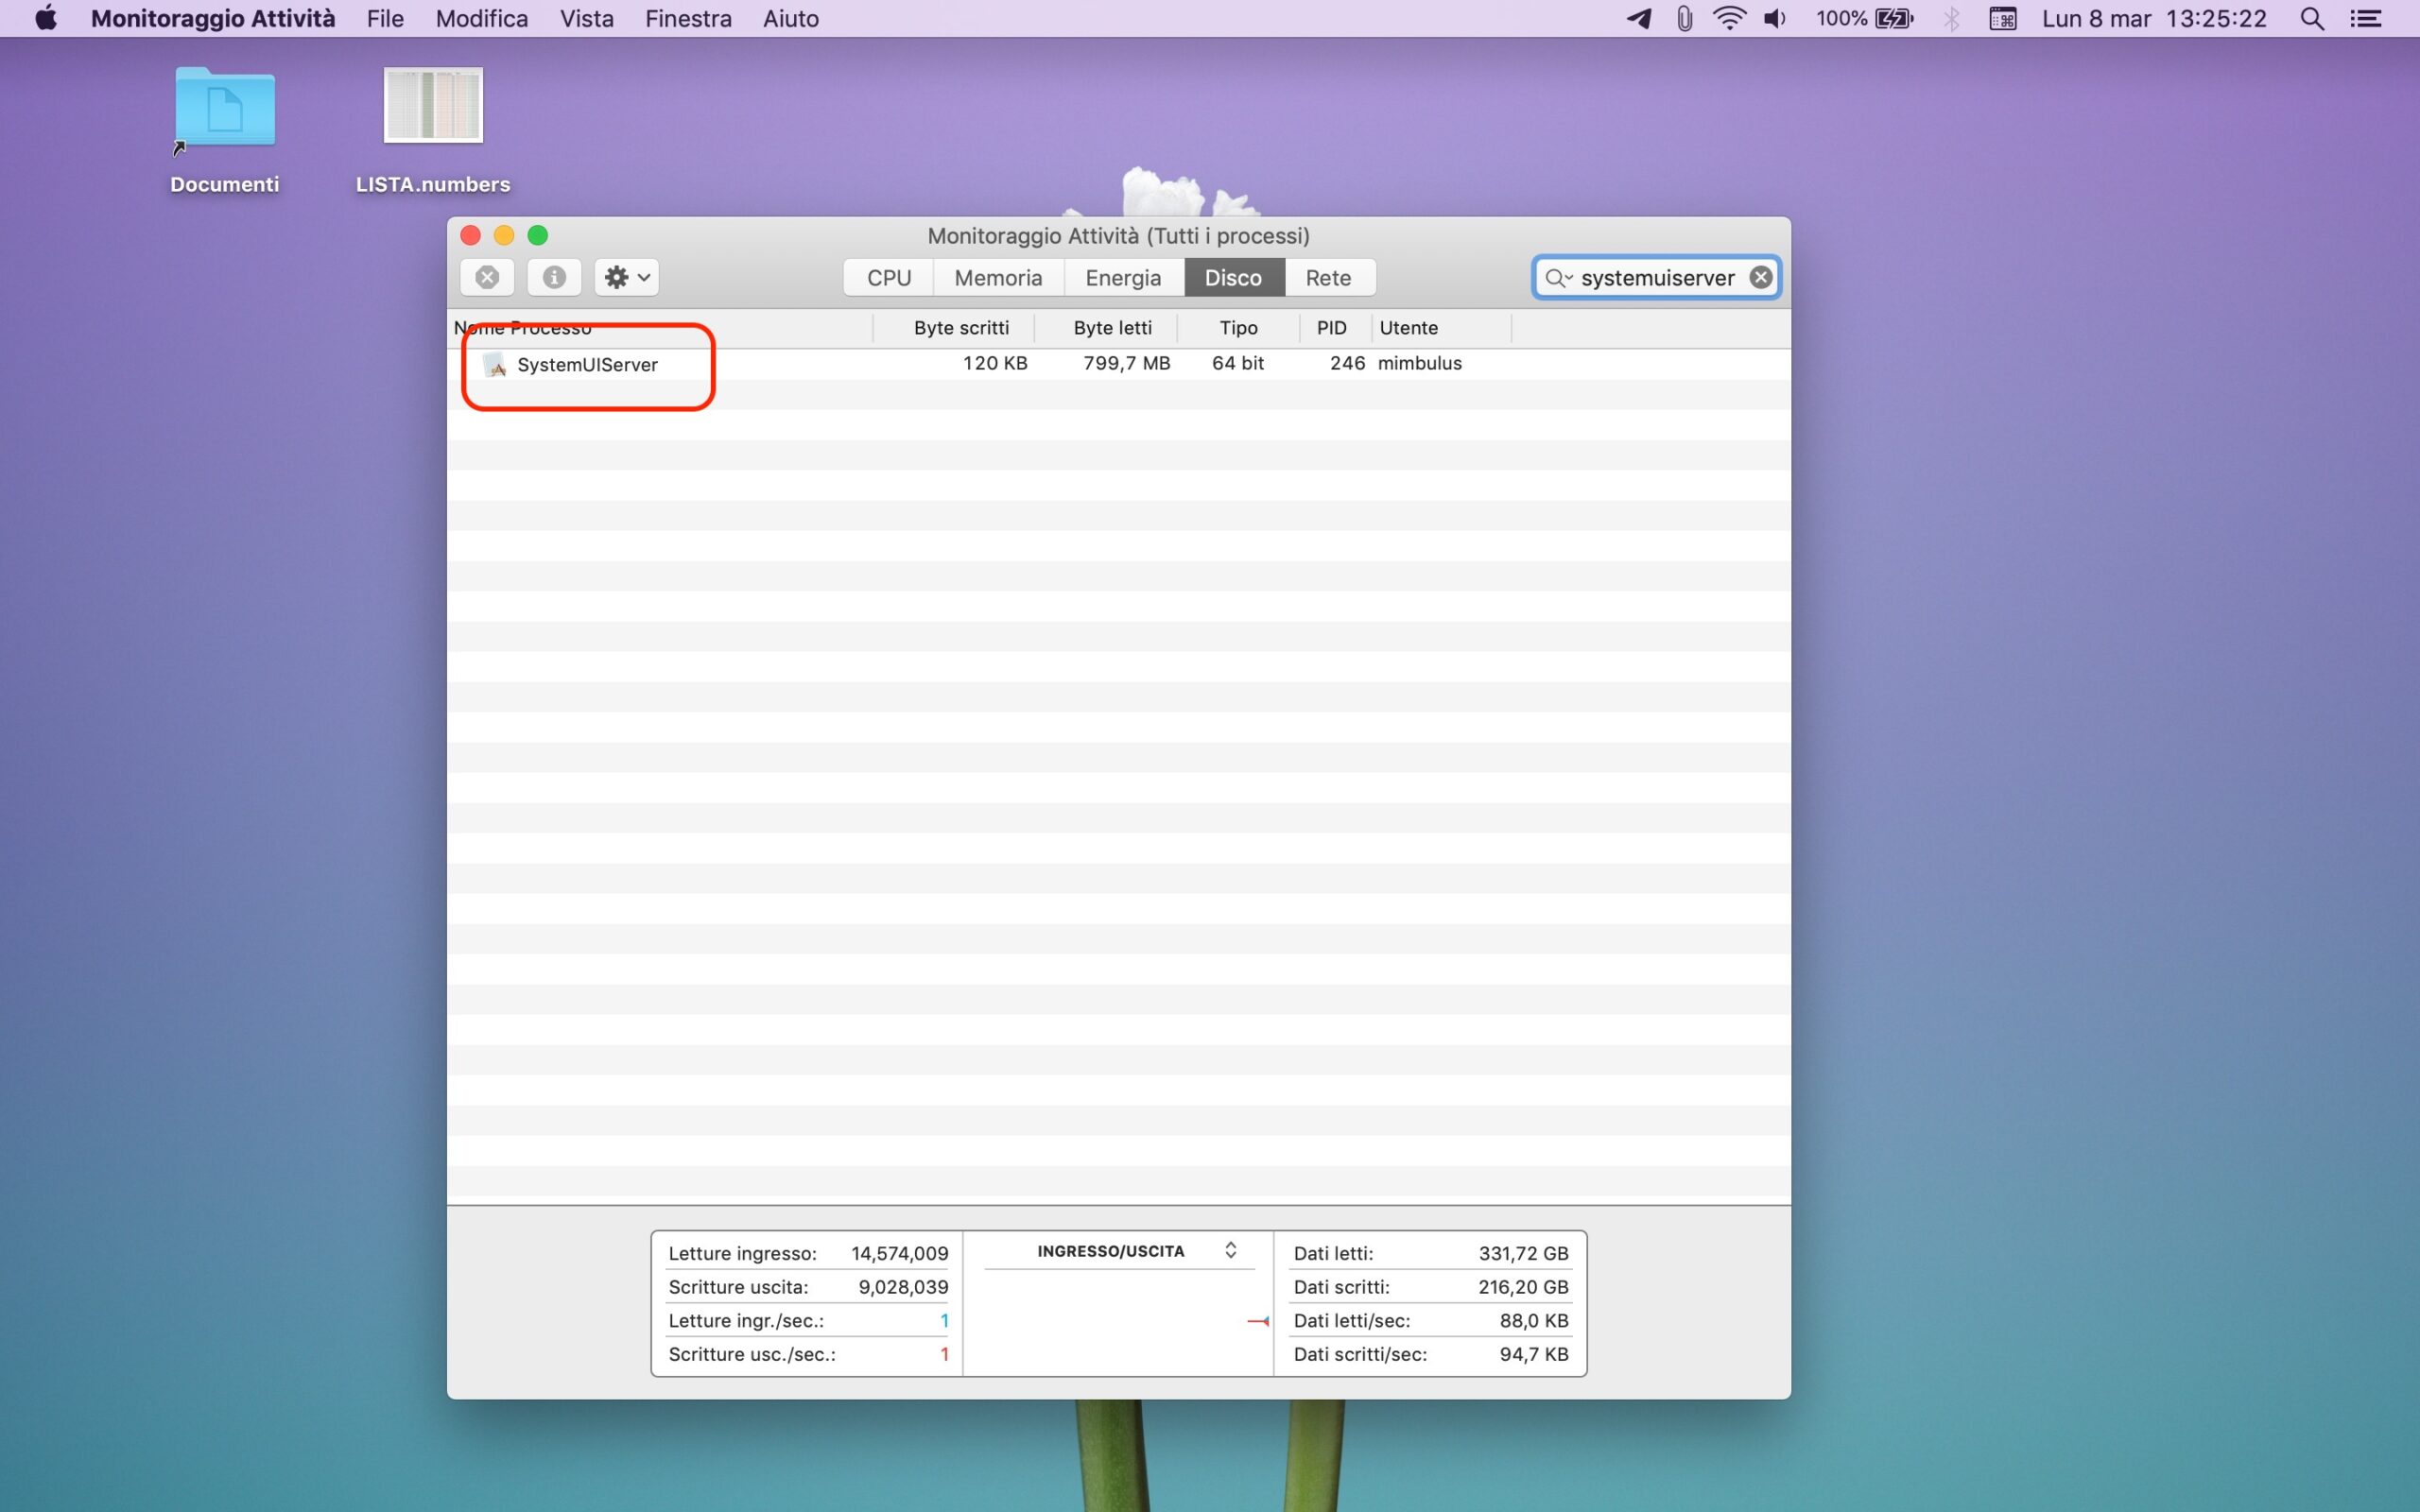Click the process info inspect icon
The height and width of the screenshot is (1512, 2420).
pos(554,277)
